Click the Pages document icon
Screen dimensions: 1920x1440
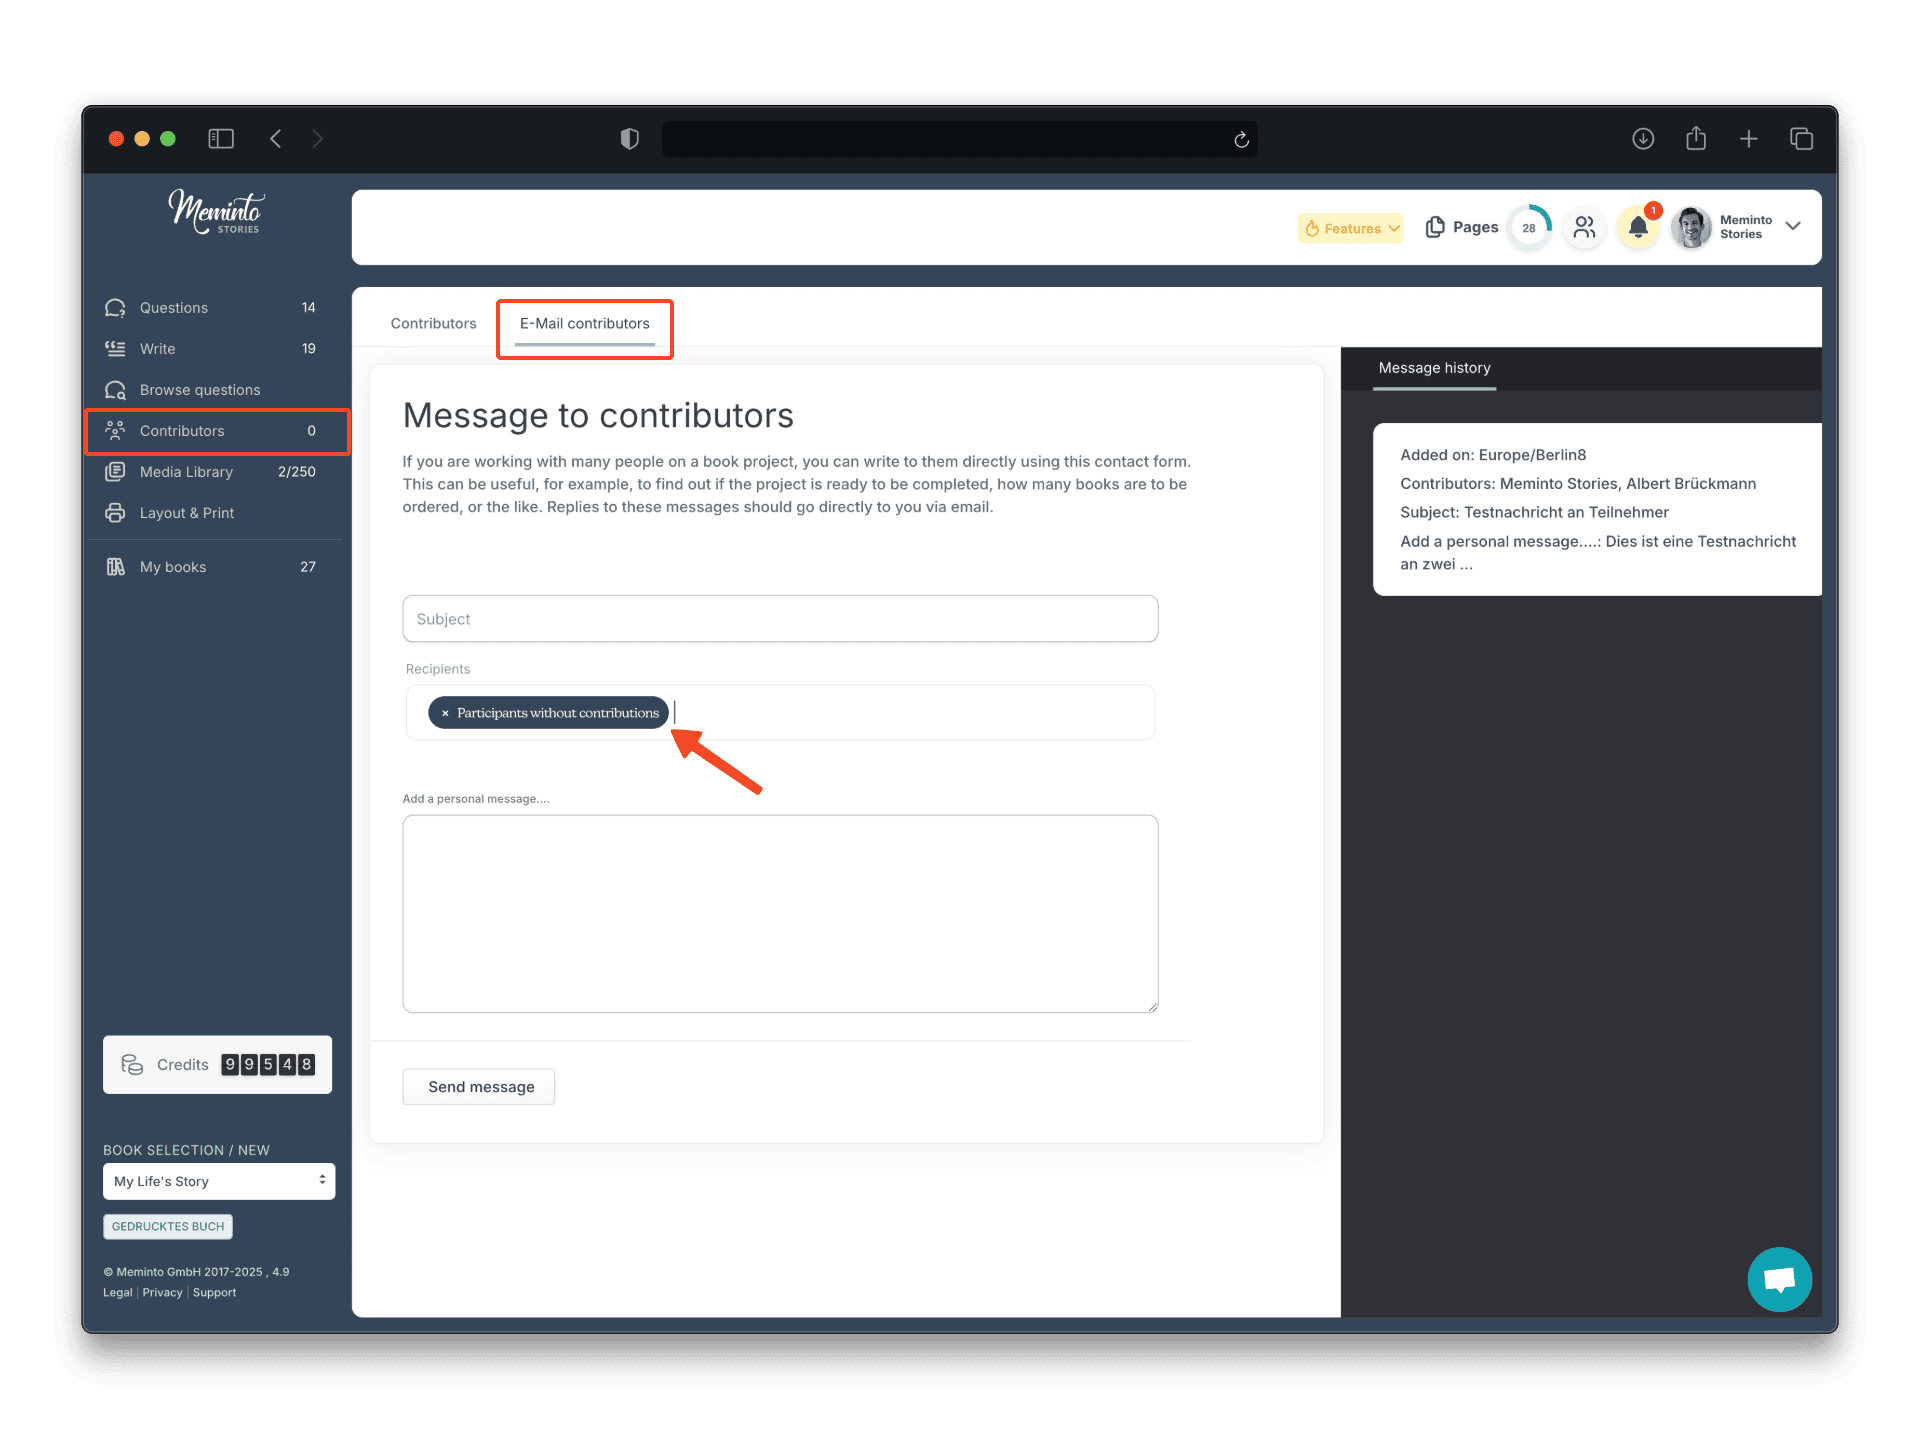pyautogui.click(x=1435, y=227)
